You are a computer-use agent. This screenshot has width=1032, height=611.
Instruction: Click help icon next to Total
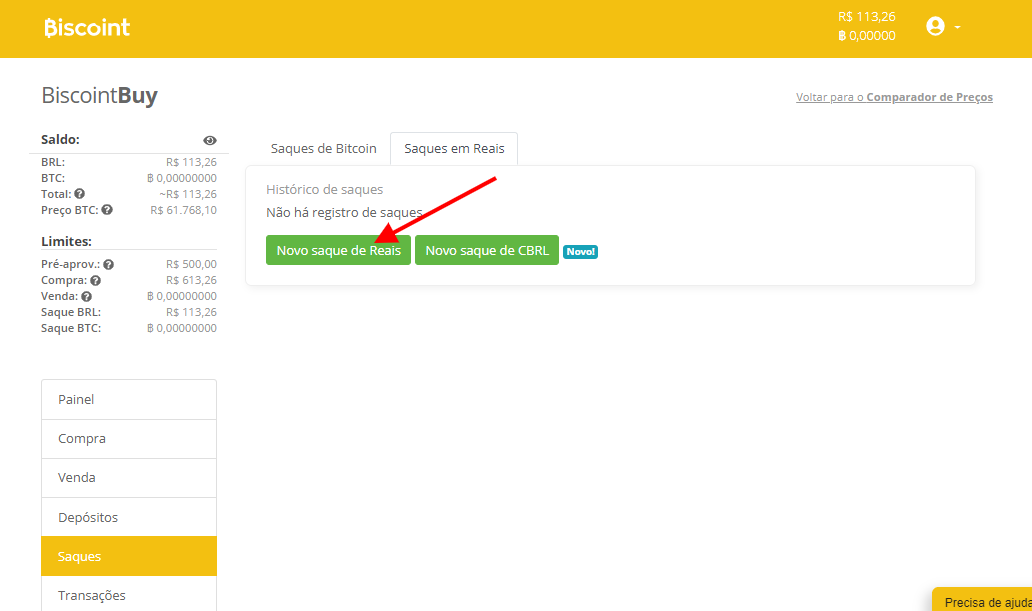pyautogui.click(x=80, y=194)
